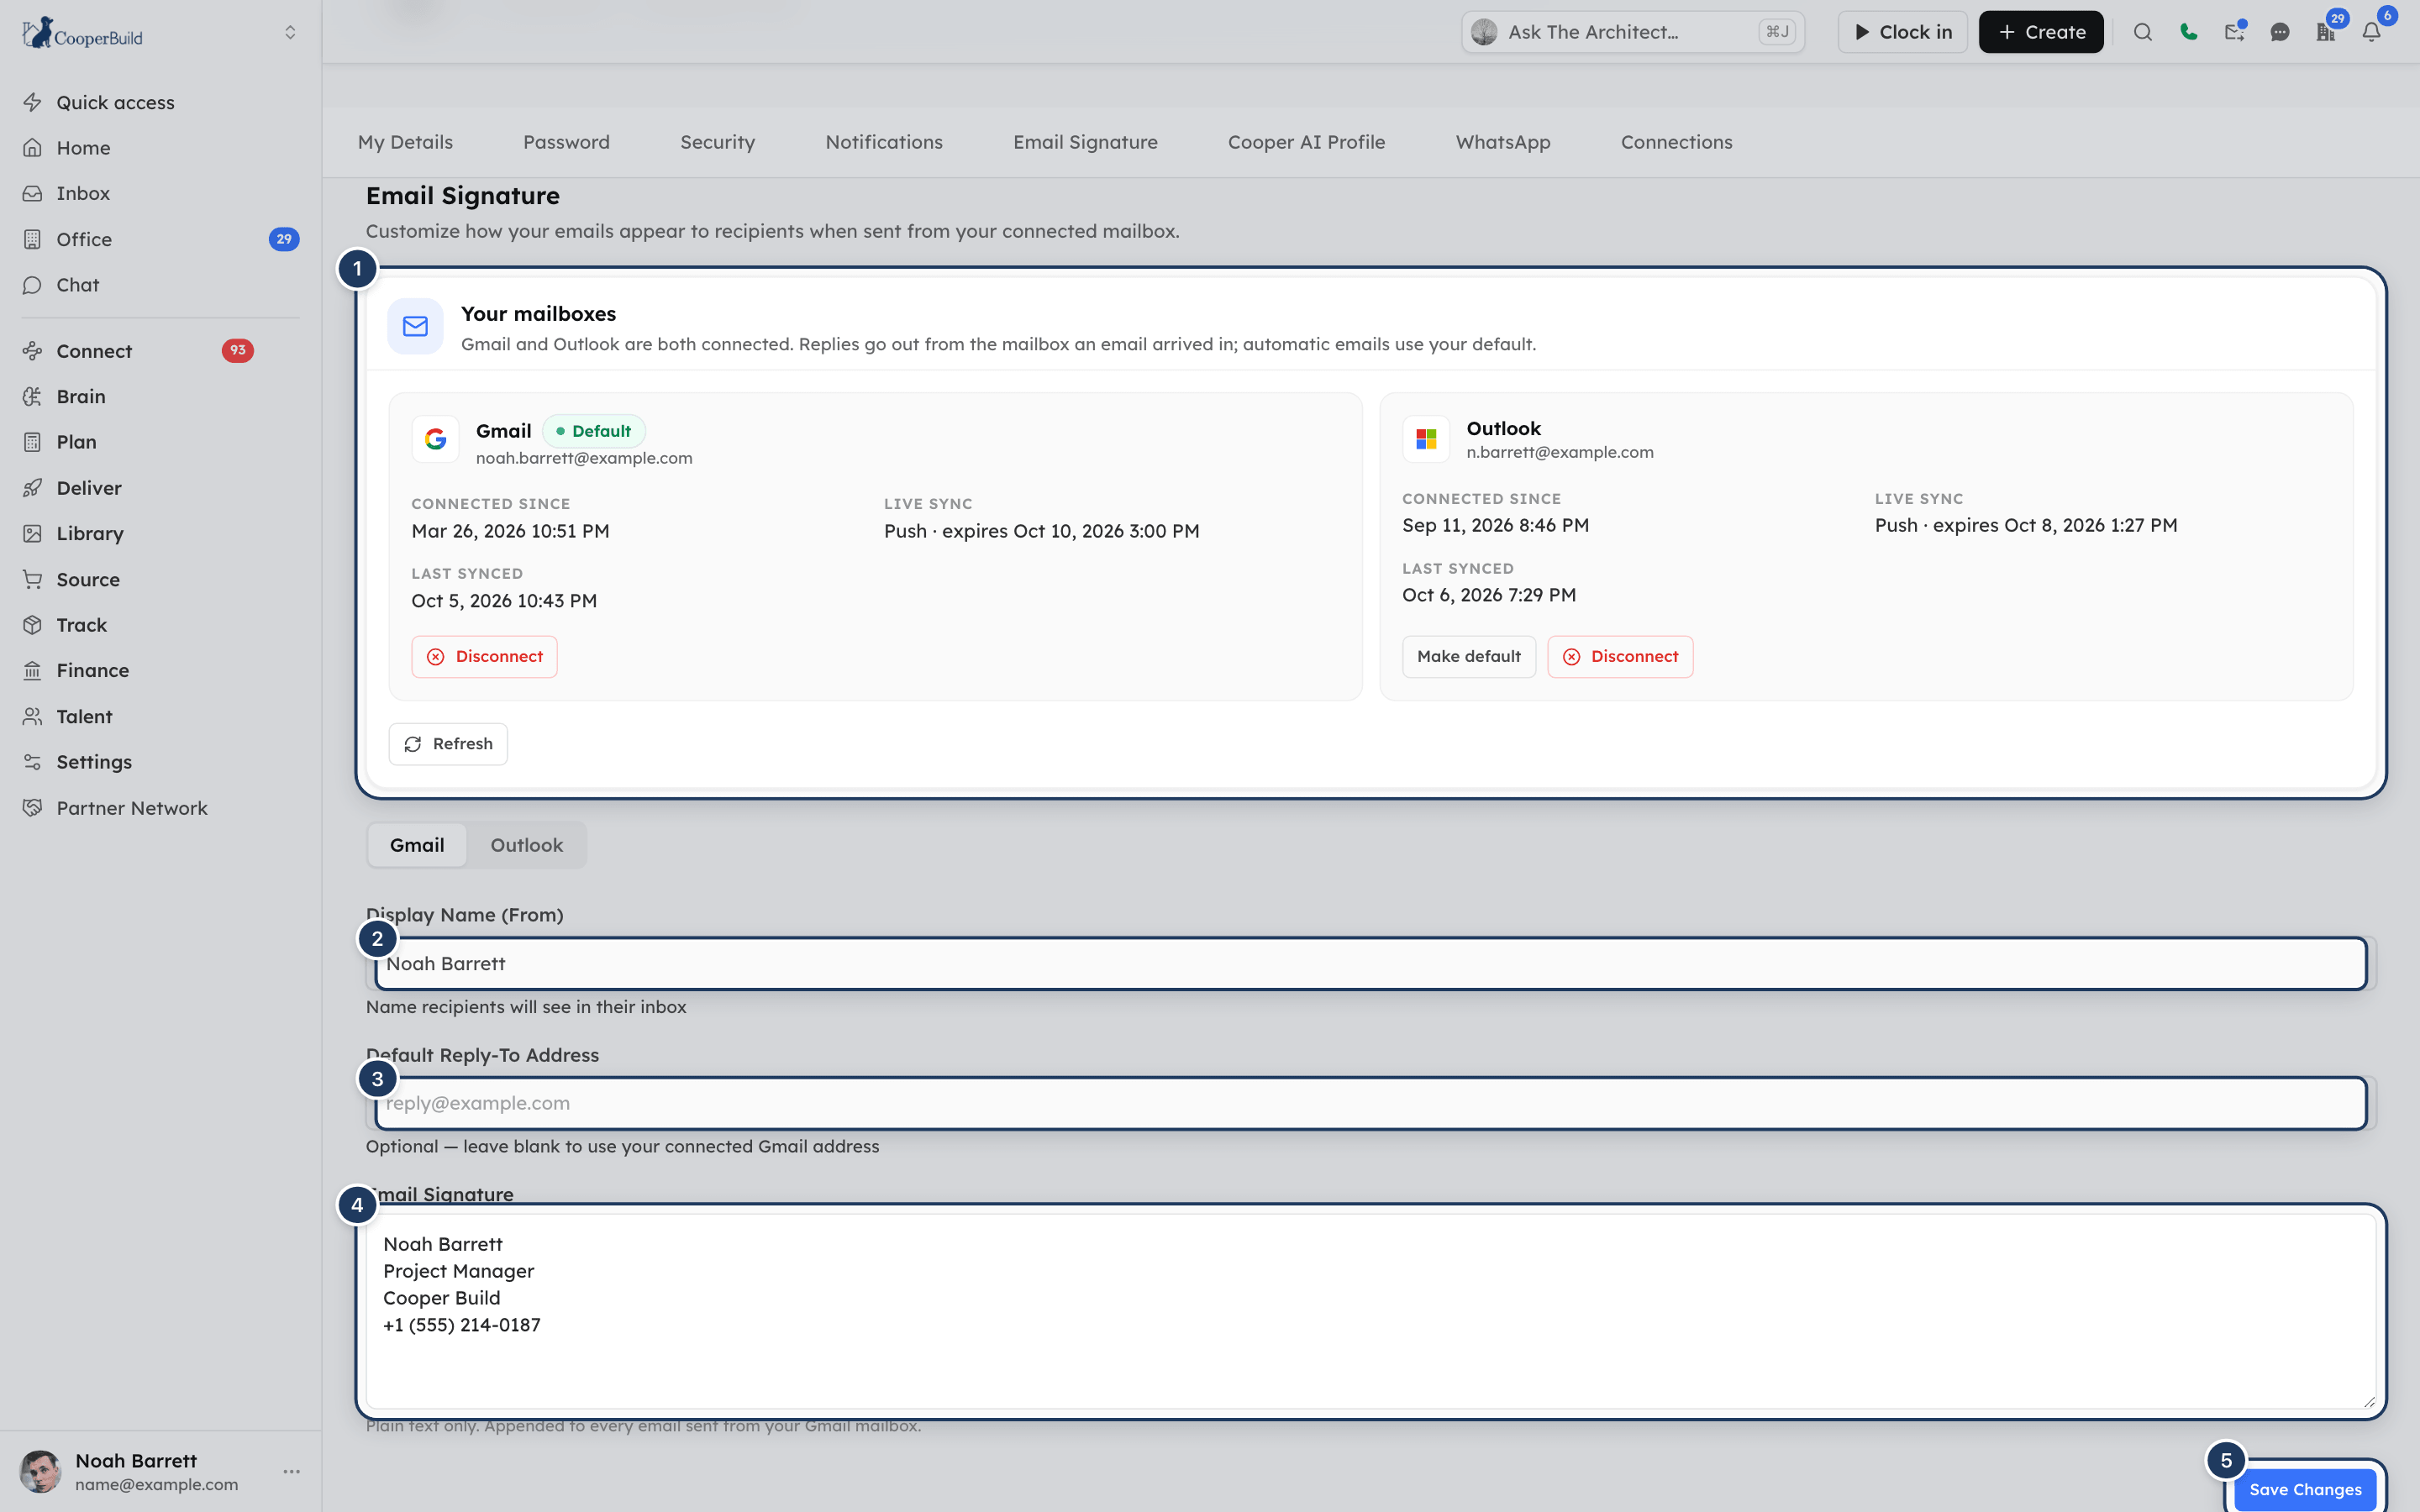Open the user menu ellipsis next to Noah Barrett
The width and height of the screenshot is (2420, 1512).
(292, 1471)
